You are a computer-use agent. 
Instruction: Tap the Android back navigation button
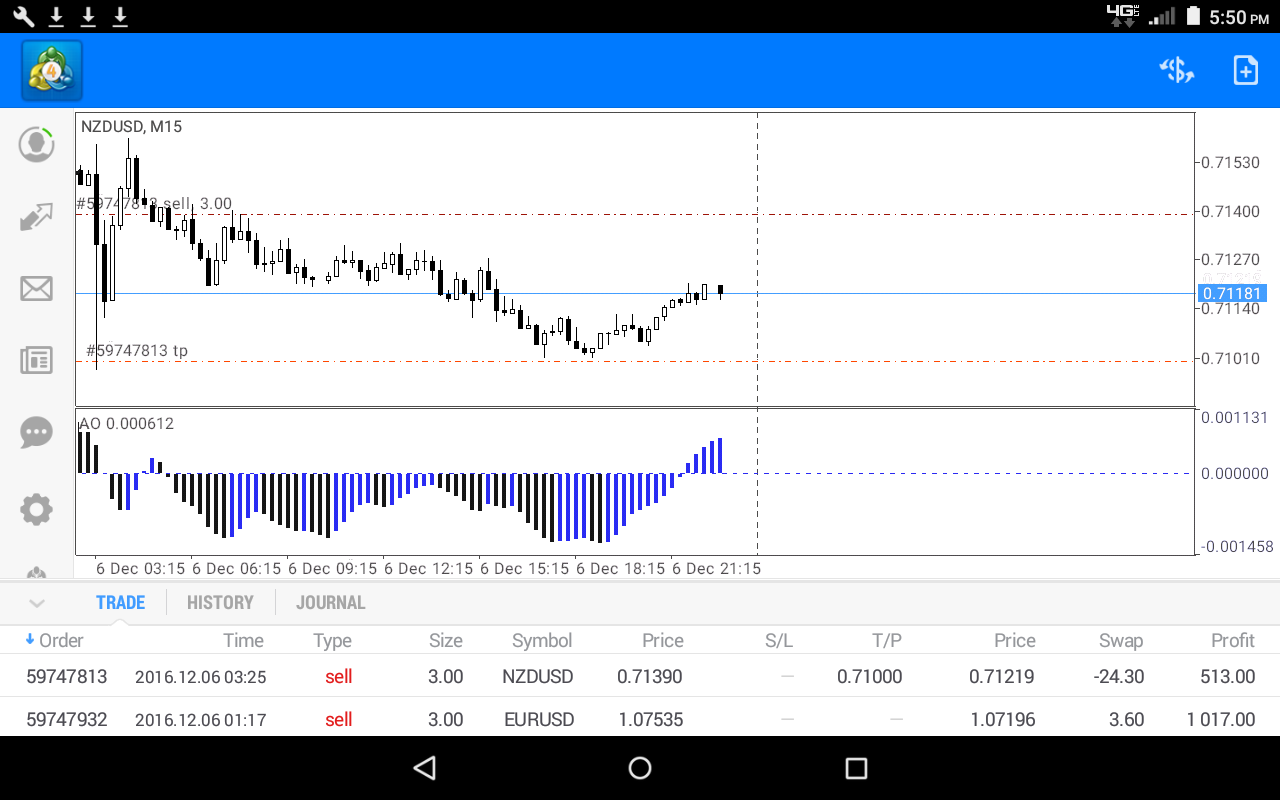pyautogui.click(x=424, y=767)
